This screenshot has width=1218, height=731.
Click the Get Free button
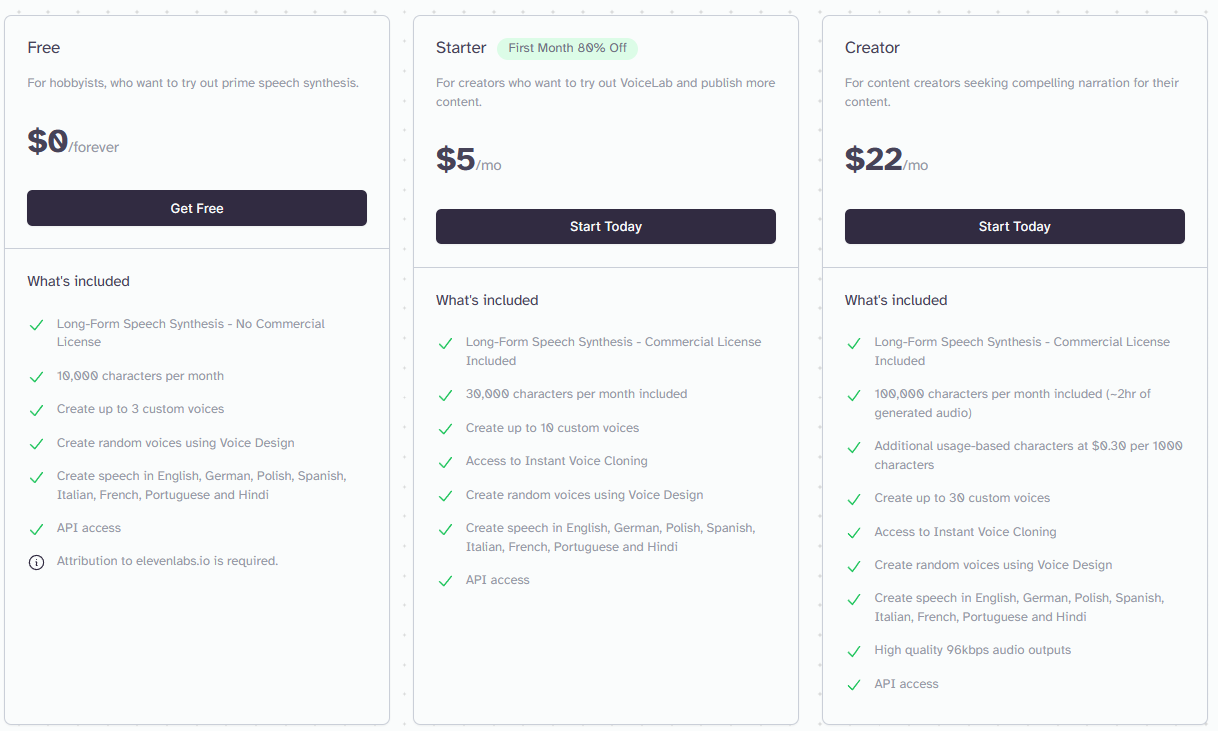(x=197, y=208)
